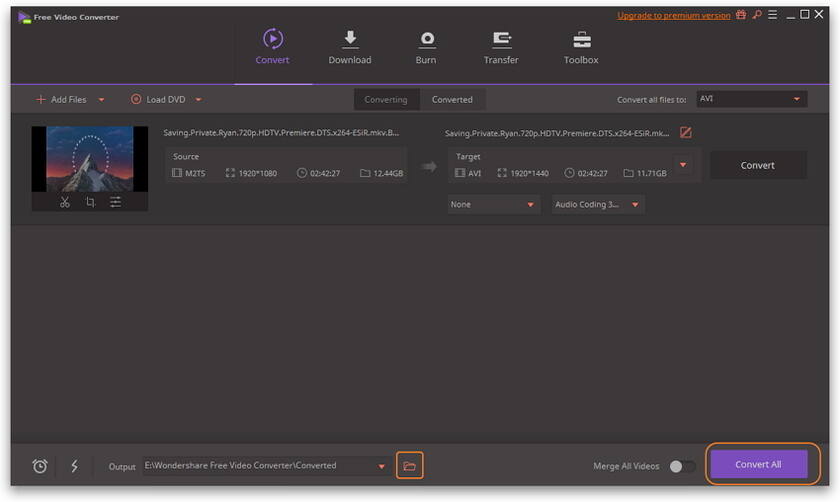The height and width of the screenshot is (502, 840).
Task: Click the source format M2TS text
Action: tap(195, 173)
